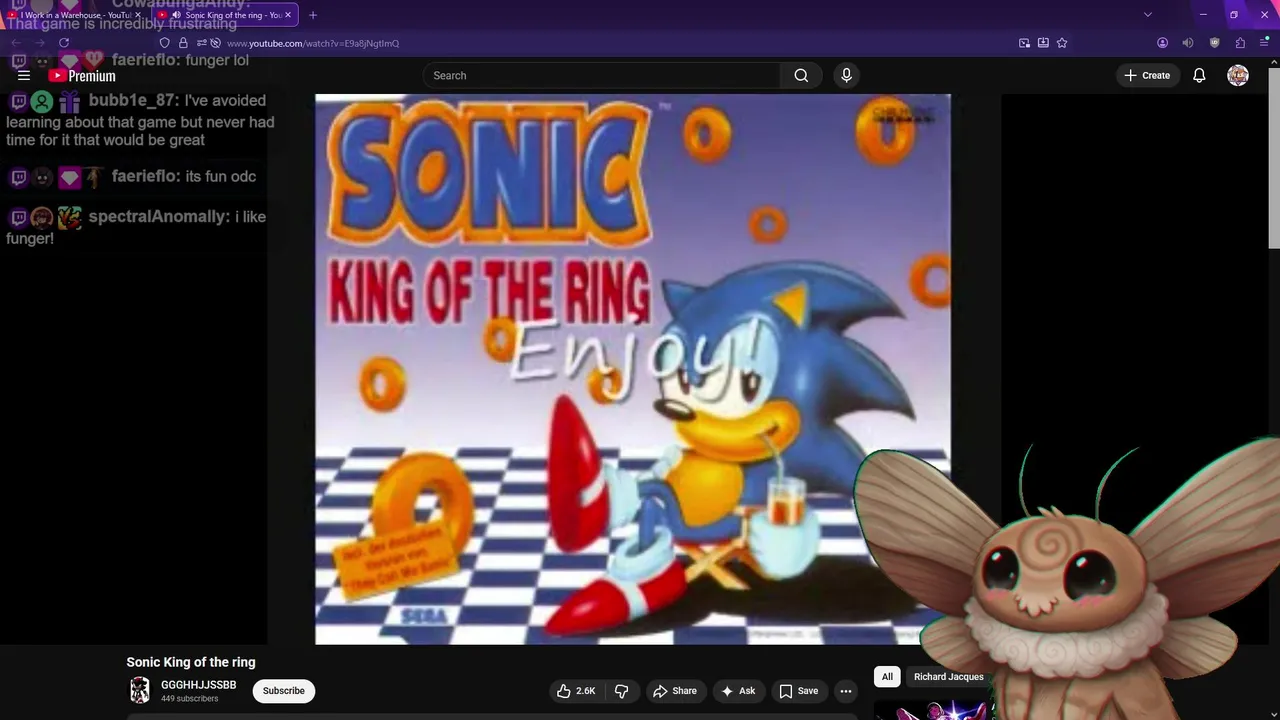Select the 'Sonic King of the ring' tab
The image size is (1280, 720).
click(225, 15)
